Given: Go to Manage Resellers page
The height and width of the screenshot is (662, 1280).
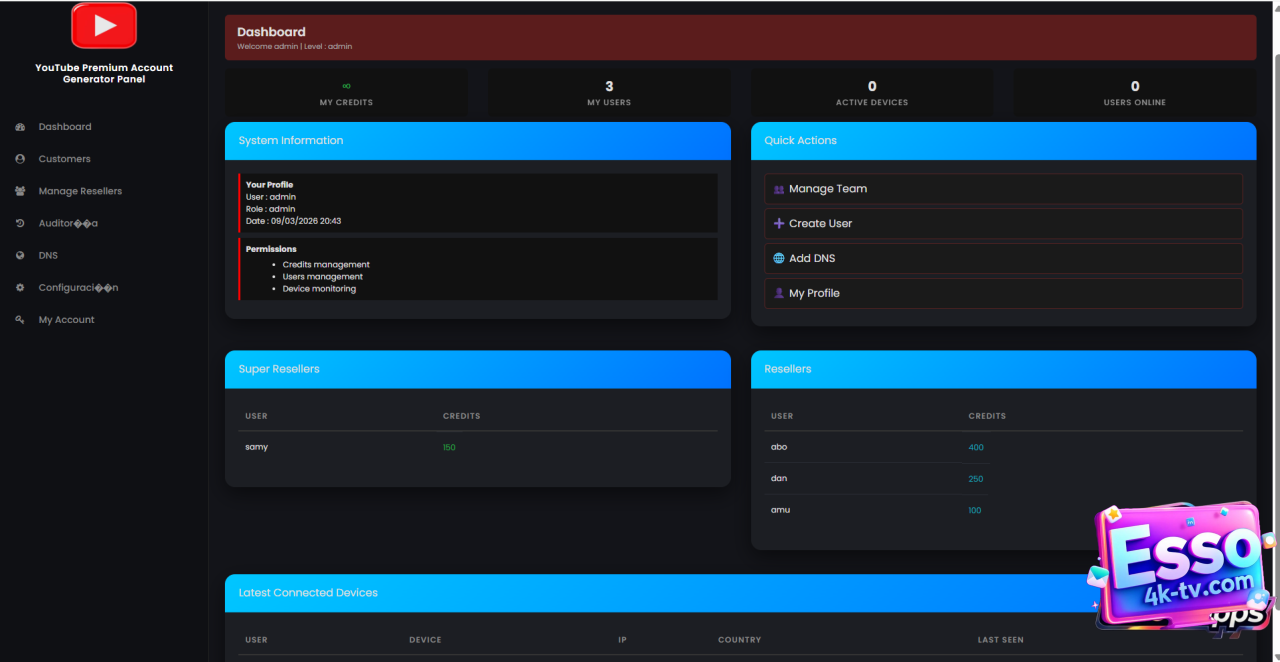Looking at the screenshot, I should coord(80,191).
